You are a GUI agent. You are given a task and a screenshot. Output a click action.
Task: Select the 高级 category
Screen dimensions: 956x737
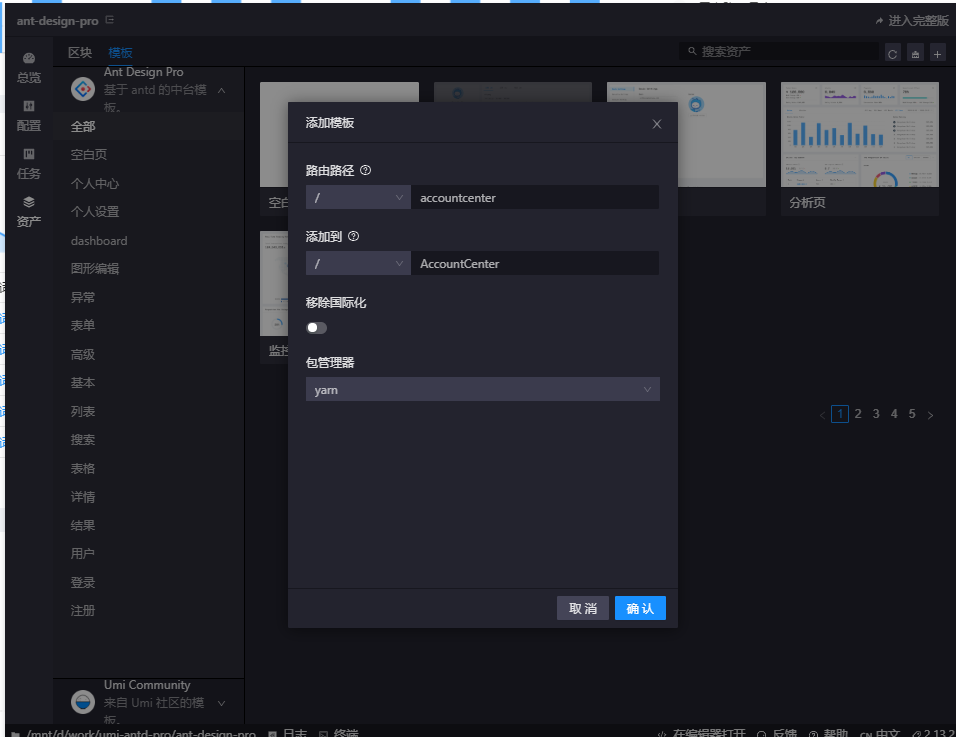[149, 354]
